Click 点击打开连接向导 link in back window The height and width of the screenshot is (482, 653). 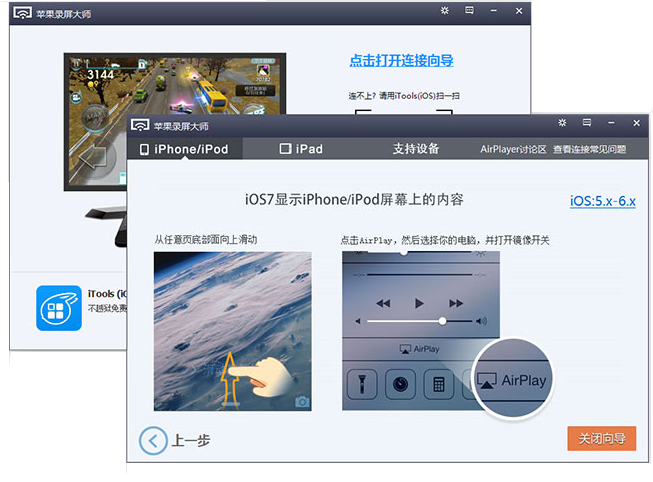(x=401, y=61)
